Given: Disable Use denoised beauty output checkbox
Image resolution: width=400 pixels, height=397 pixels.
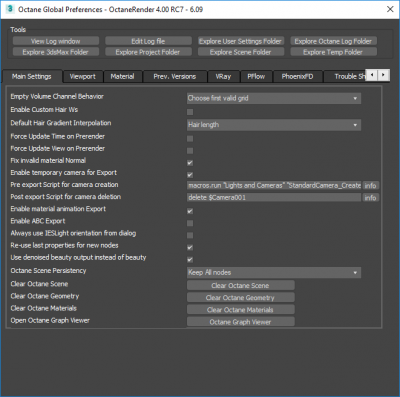Looking at the screenshot, I should pos(190,260).
